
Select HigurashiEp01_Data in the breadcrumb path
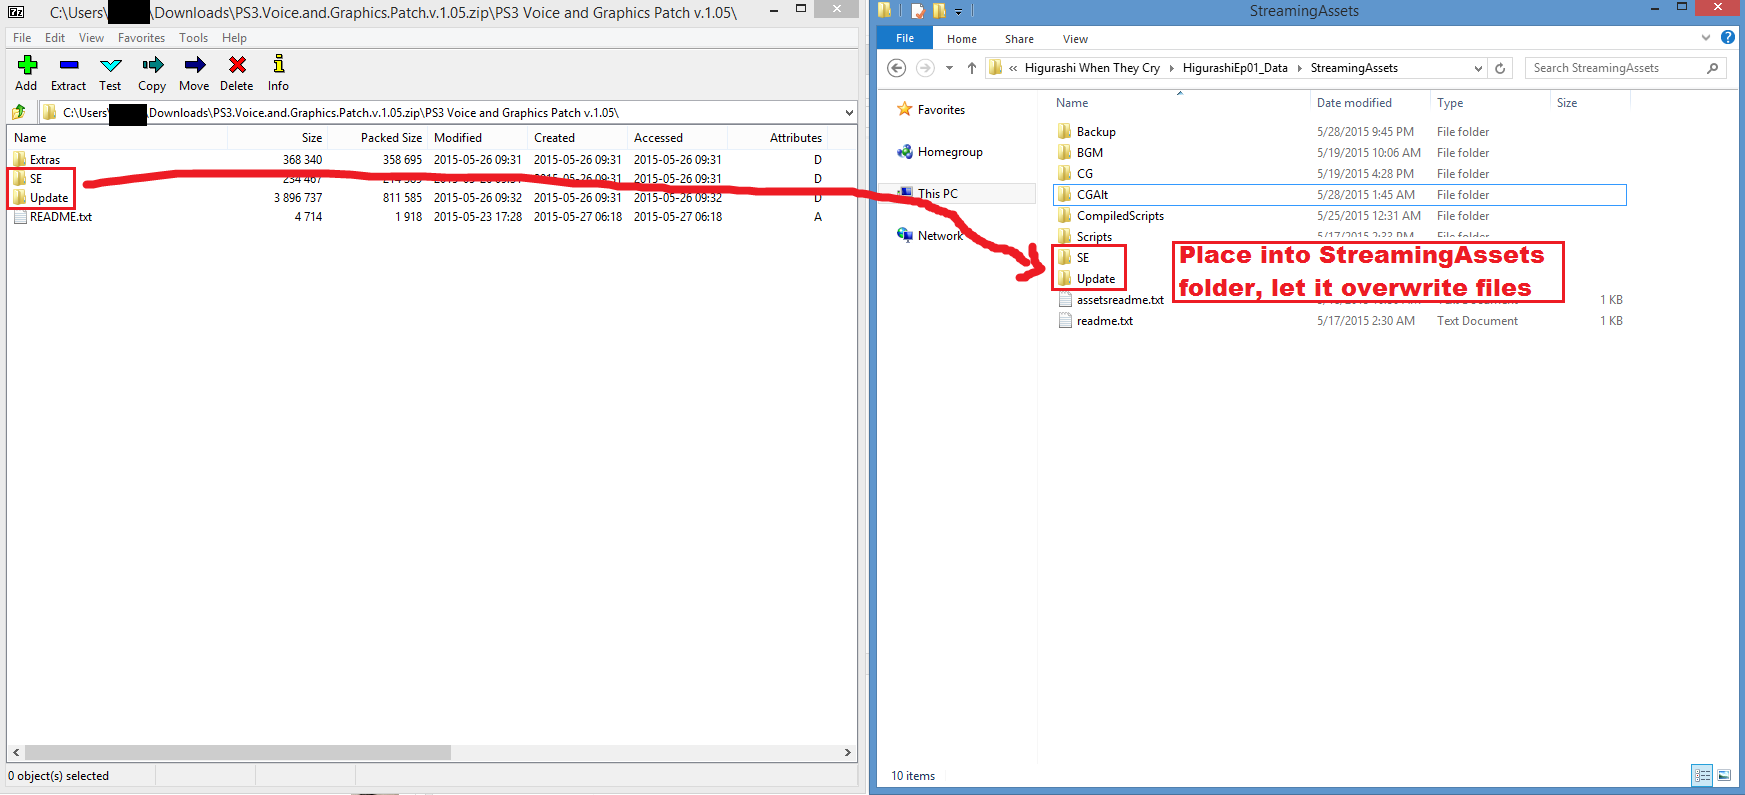(x=1234, y=68)
